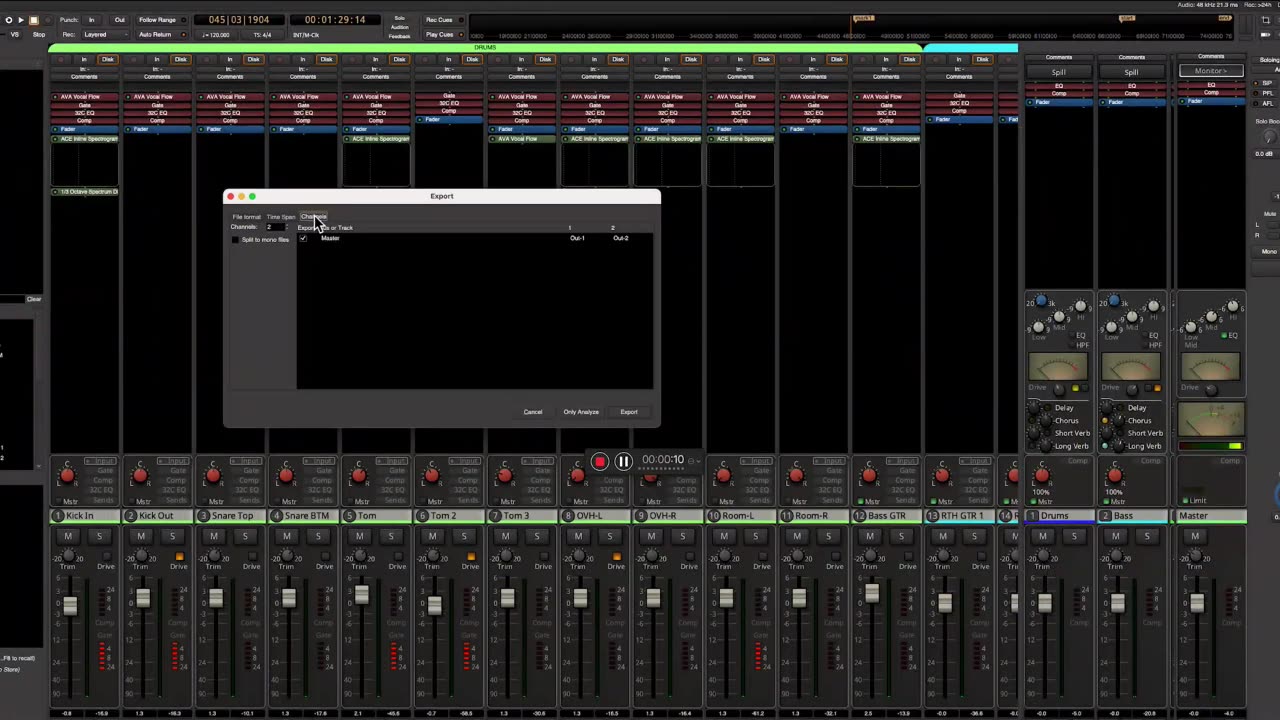Click the Bass bus Short Verb knob
The image size is (1280, 720).
pyautogui.click(x=1105, y=433)
